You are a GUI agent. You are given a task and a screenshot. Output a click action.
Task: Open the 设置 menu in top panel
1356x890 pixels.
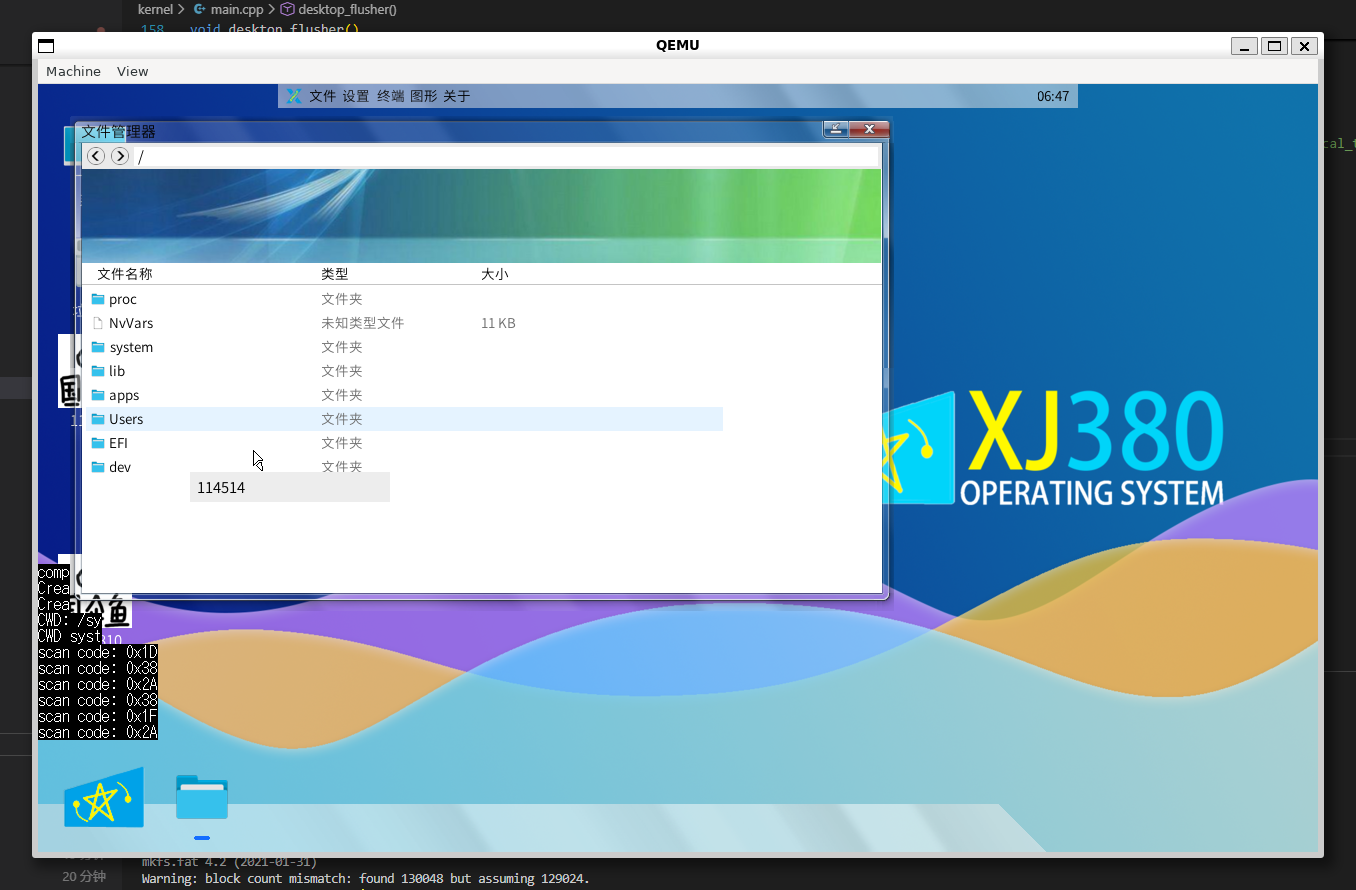[x=356, y=96]
